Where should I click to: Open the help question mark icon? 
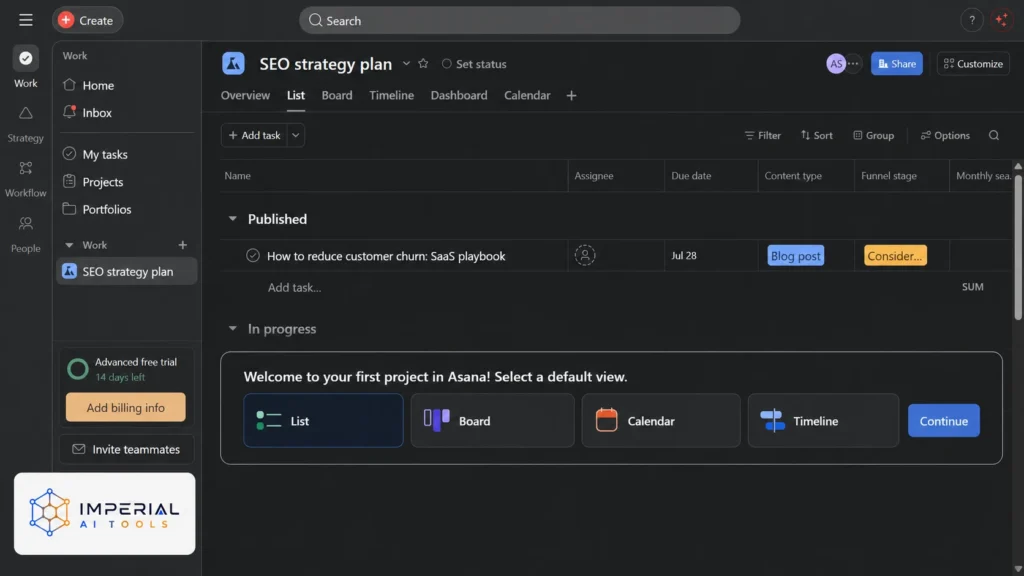coord(972,20)
